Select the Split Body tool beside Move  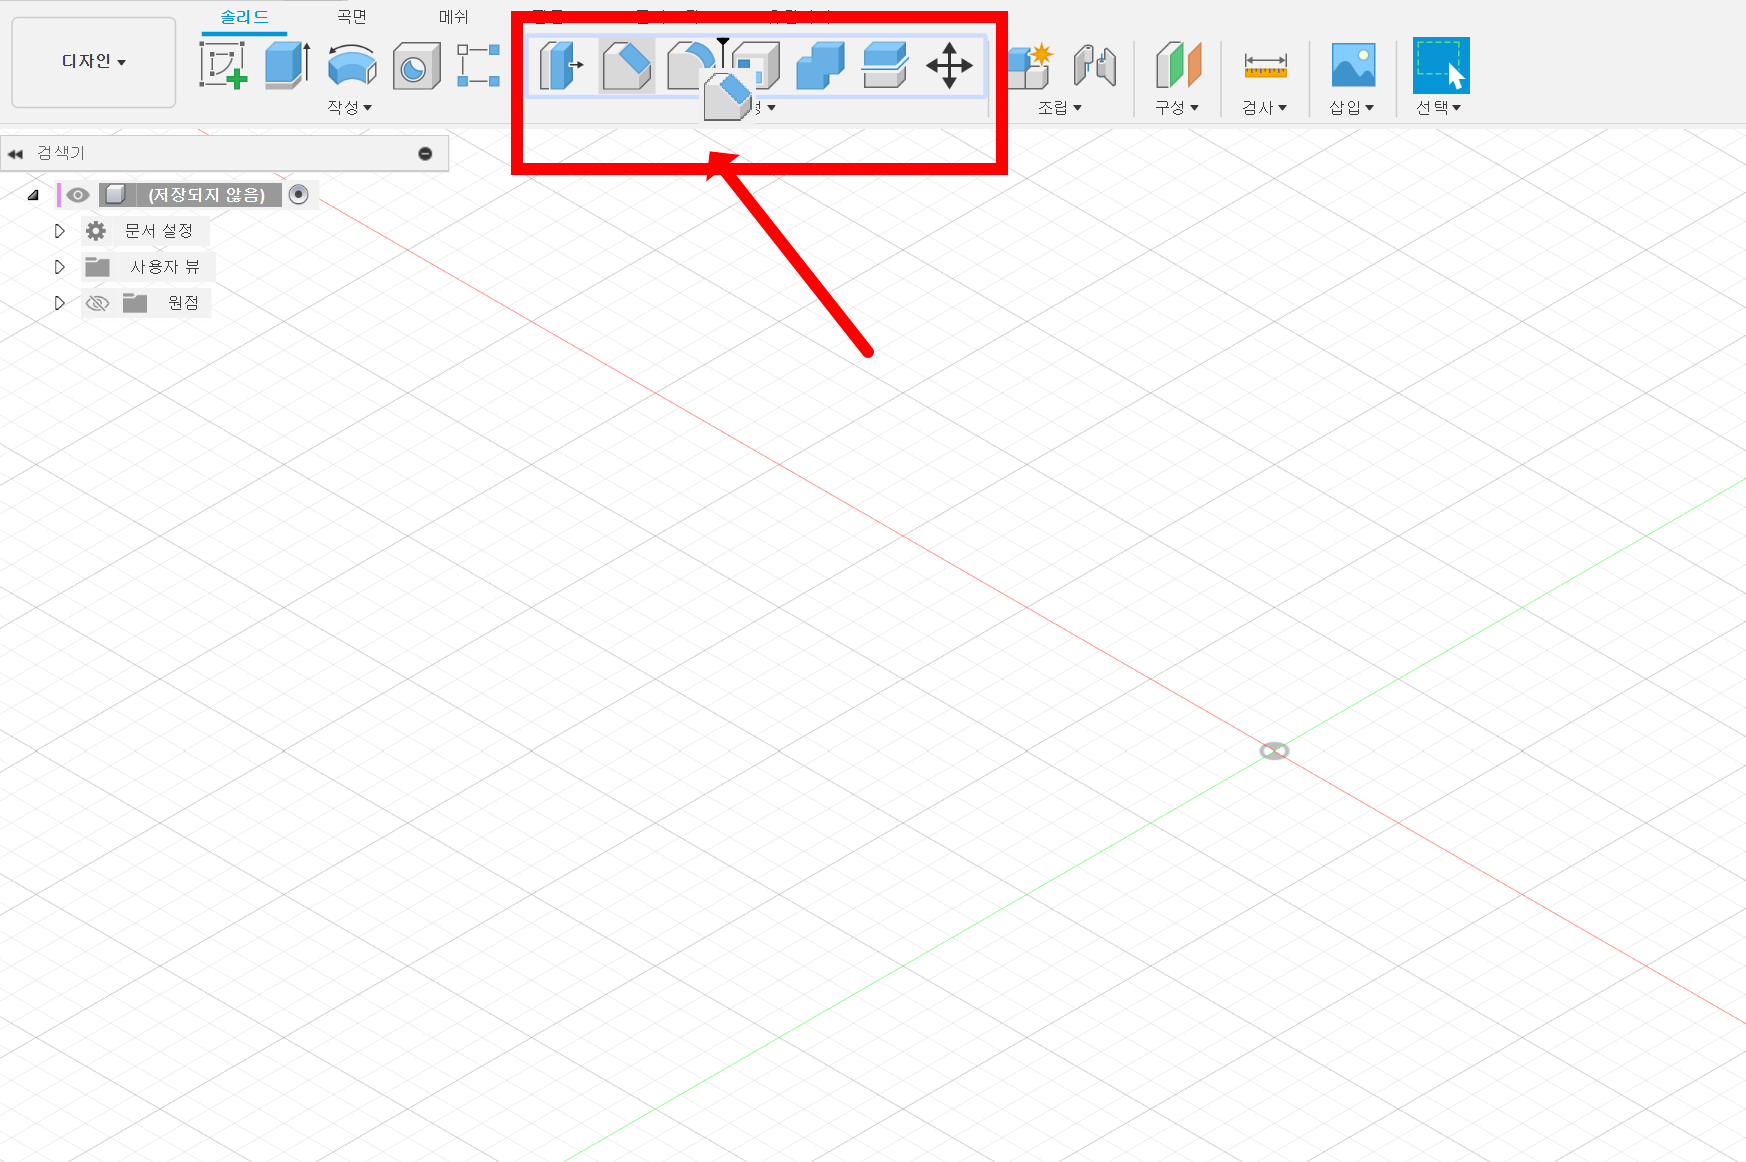tap(885, 66)
